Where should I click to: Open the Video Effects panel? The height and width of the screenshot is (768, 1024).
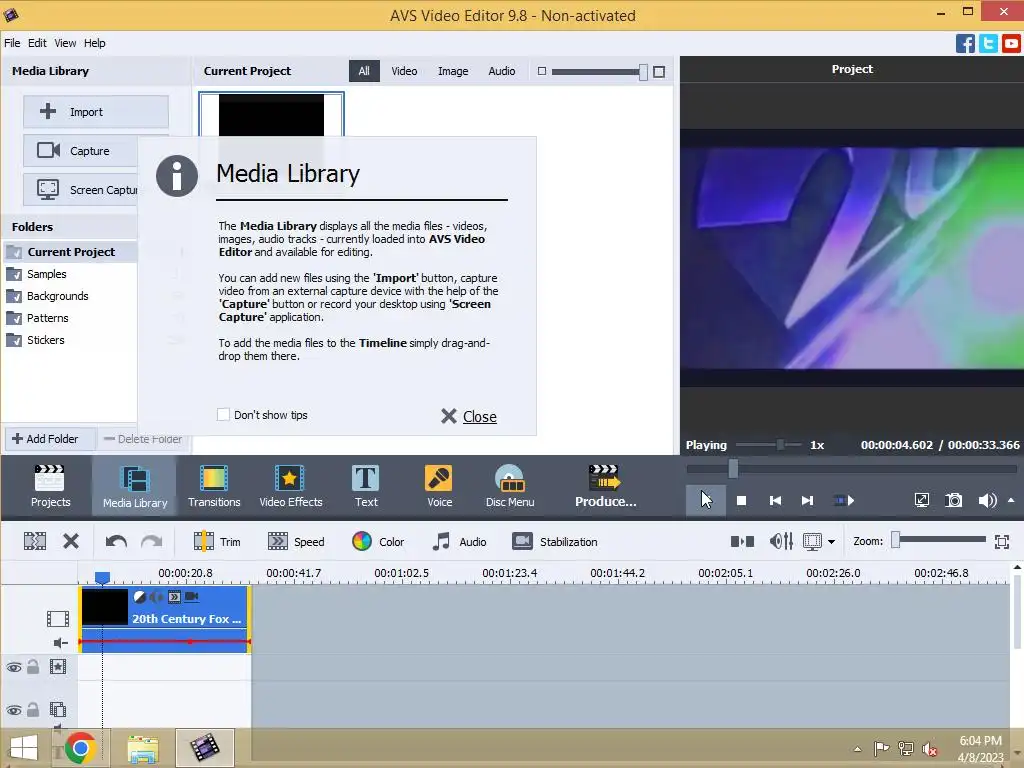point(291,486)
